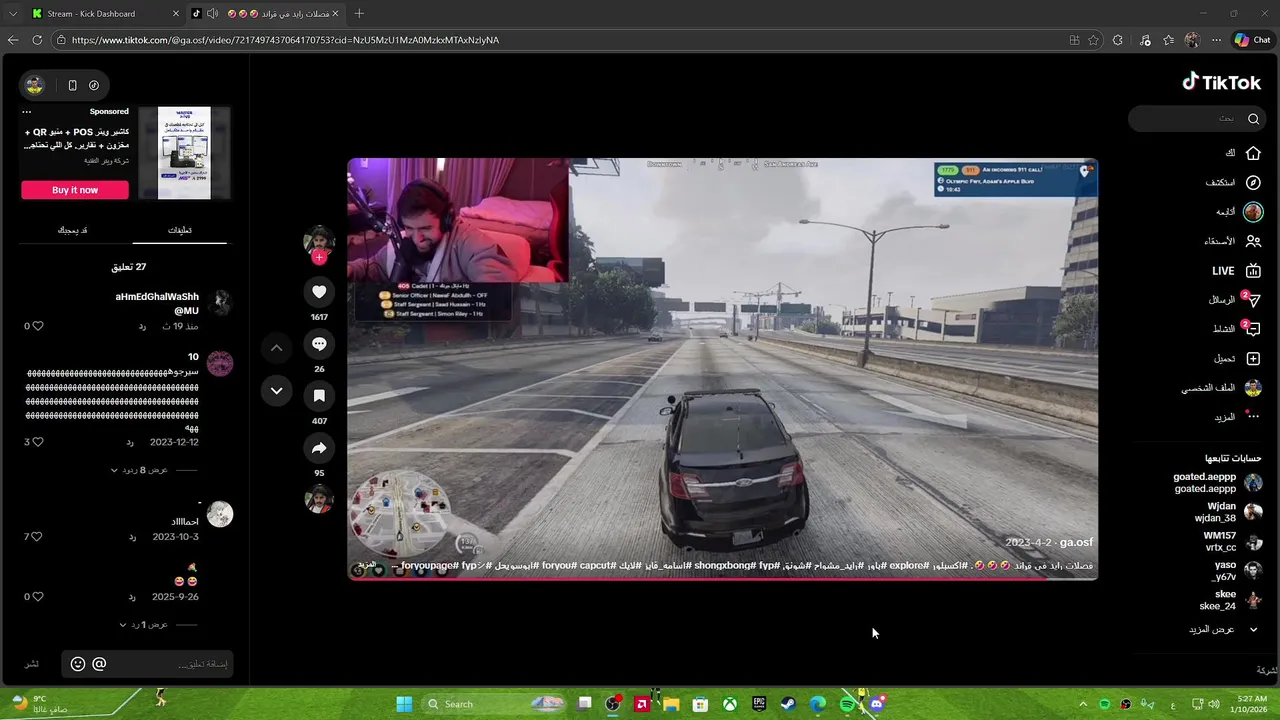1280x720 pixels.
Task: Open the Windows Start menu
Action: [x=404, y=704]
